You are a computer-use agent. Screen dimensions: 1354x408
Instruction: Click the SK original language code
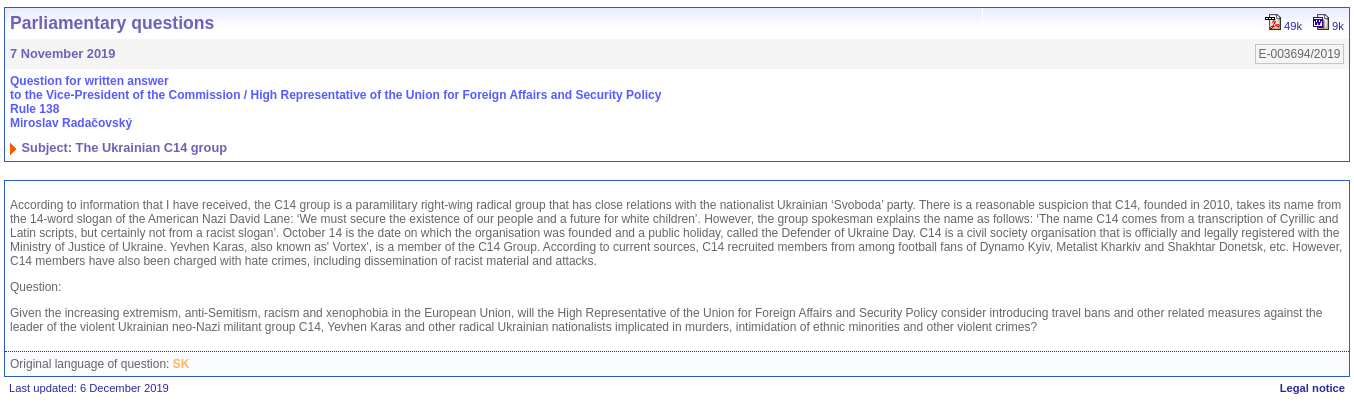click(181, 364)
